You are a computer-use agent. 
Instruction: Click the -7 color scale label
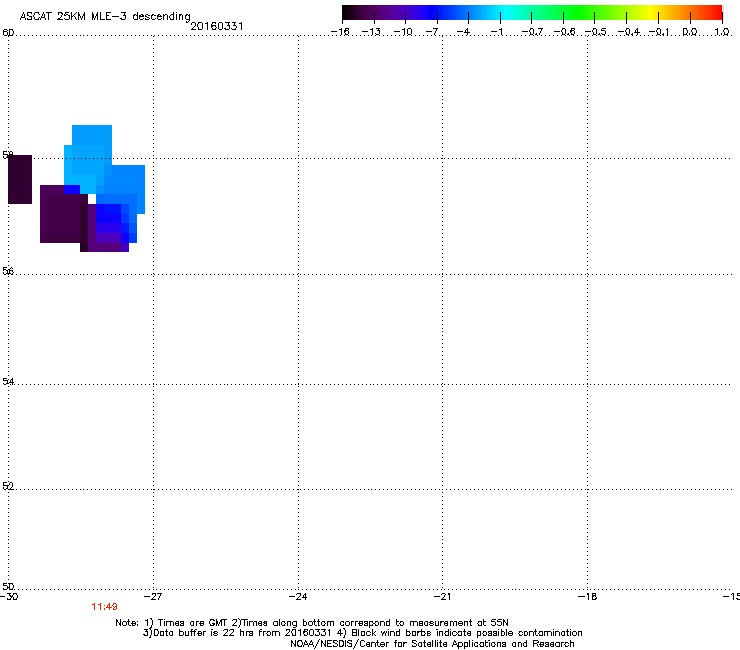click(x=433, y=32)
